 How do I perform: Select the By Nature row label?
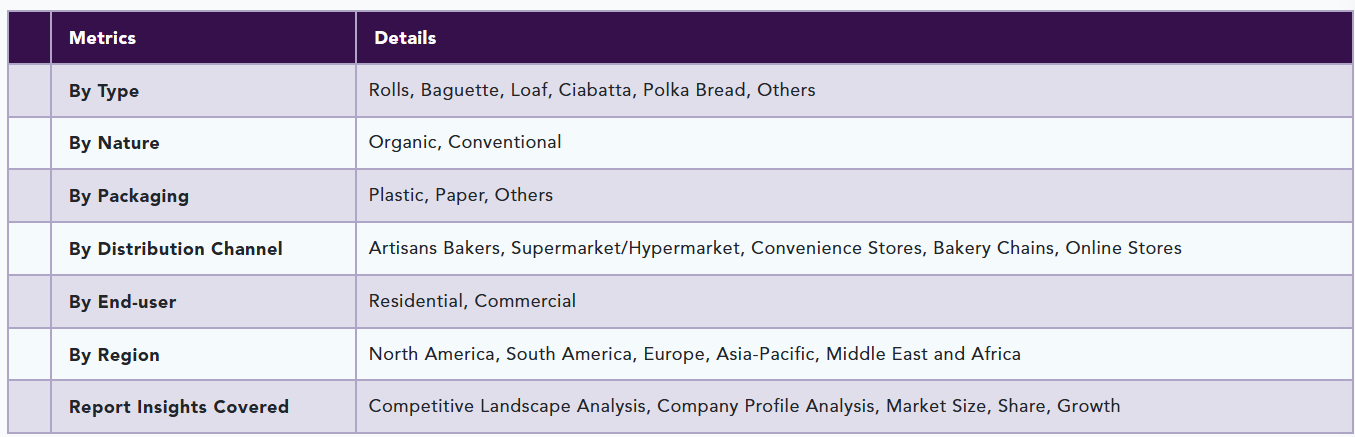(114, 143)
